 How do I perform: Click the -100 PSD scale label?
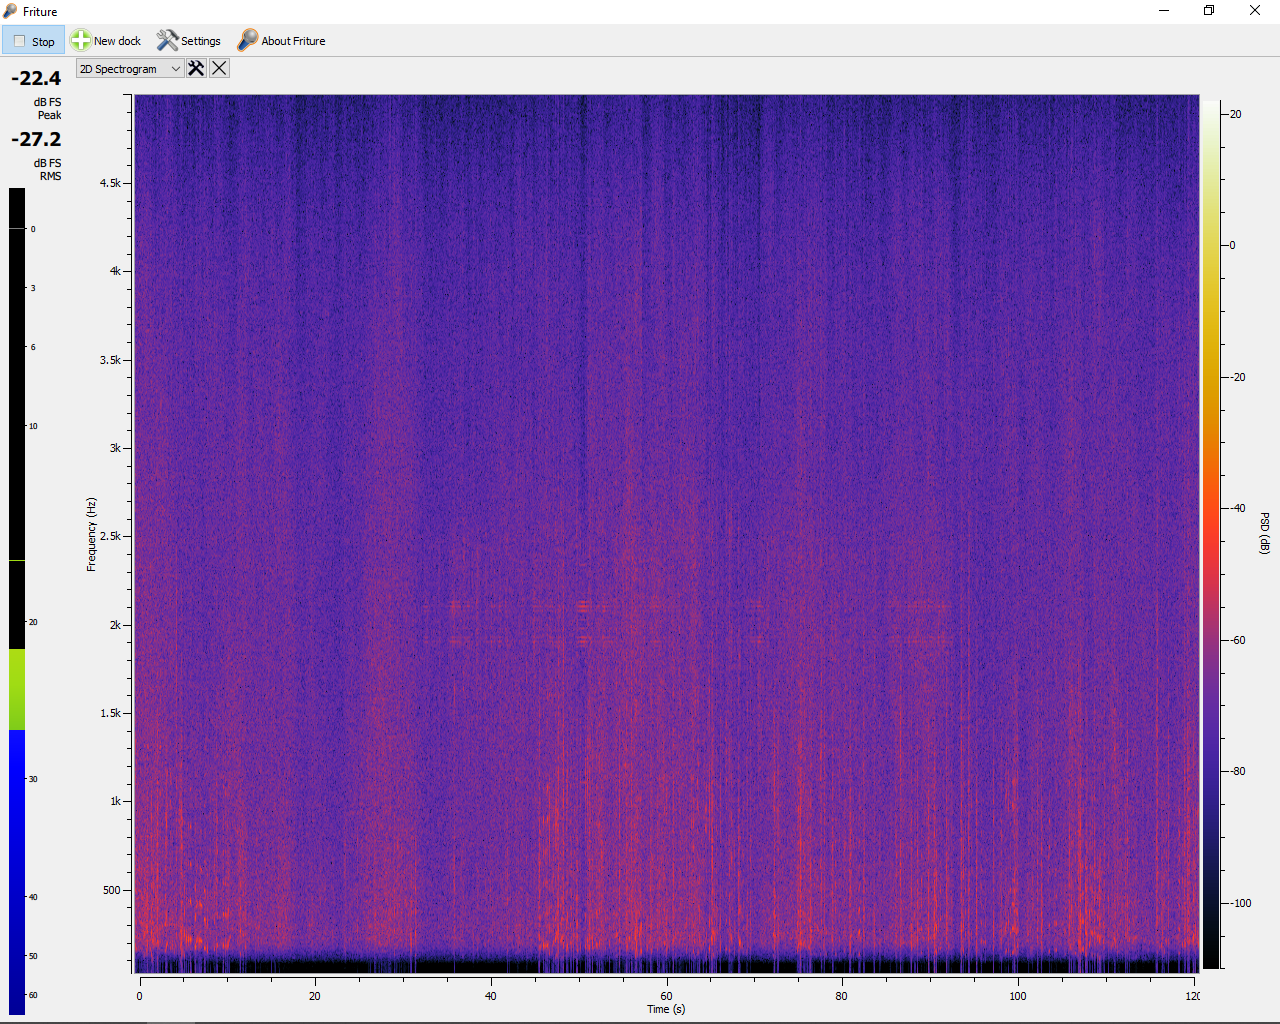[x=1240, y=903]
